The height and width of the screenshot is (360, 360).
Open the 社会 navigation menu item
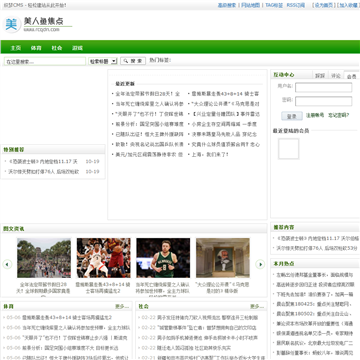click(x=57, y=48)
